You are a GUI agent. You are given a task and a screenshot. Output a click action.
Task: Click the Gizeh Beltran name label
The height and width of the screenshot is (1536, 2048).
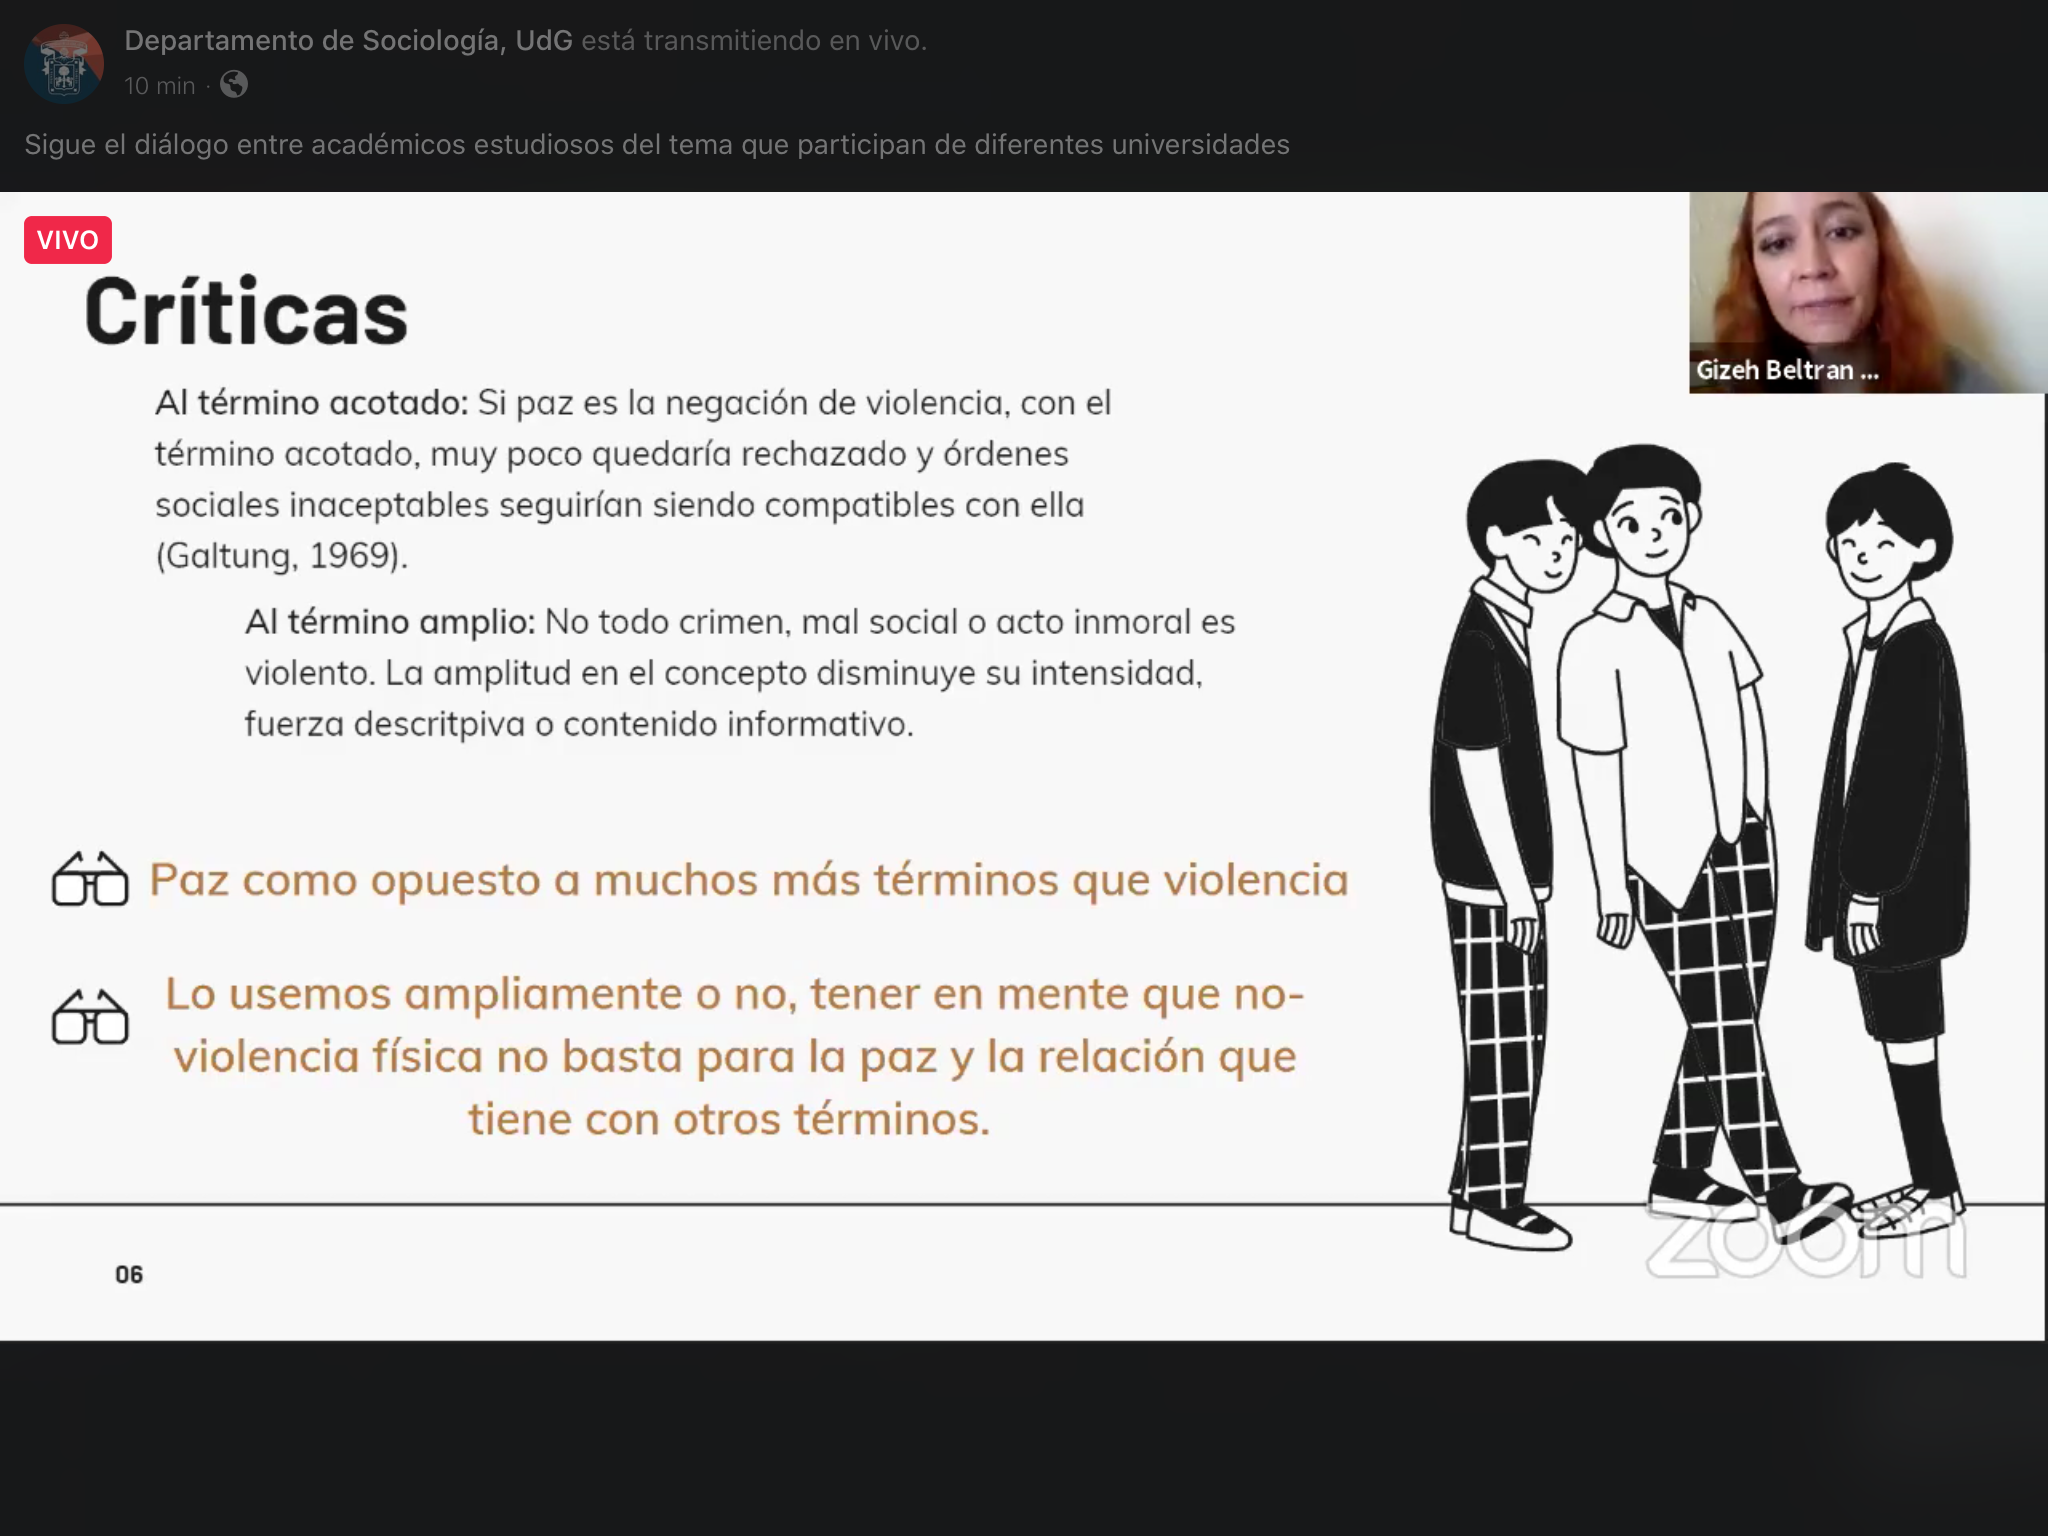point(1787,370)
